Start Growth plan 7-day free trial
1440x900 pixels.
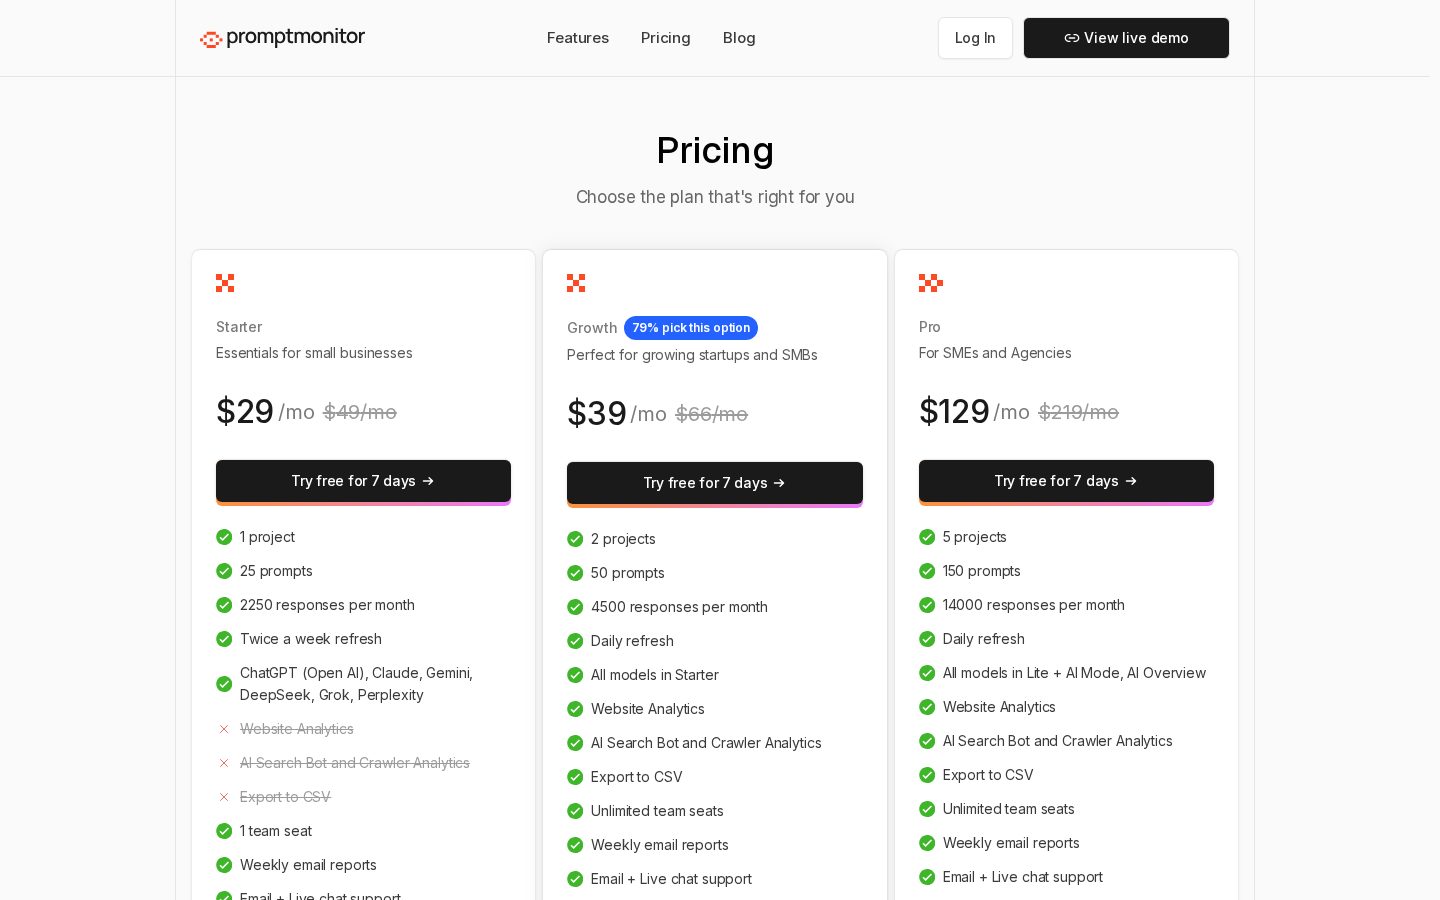[x=715, y=484]
